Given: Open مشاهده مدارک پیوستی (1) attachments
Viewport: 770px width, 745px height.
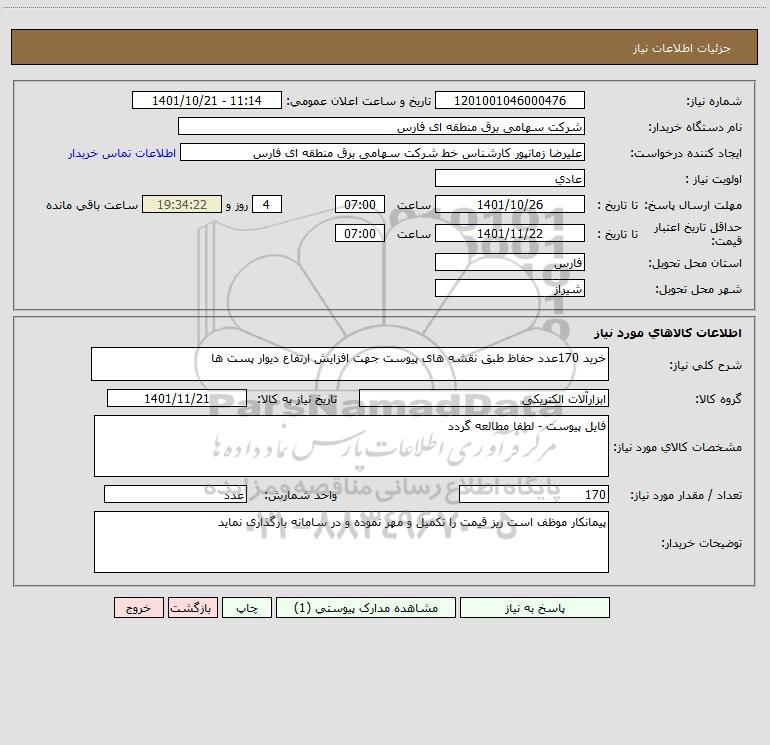Looking at the screenshot, I should [366, 607].
